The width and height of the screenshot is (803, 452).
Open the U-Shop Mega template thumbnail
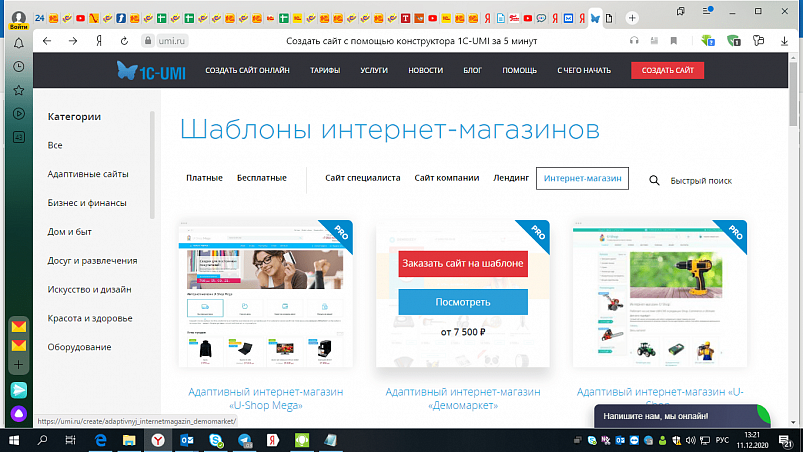[266, 294]
